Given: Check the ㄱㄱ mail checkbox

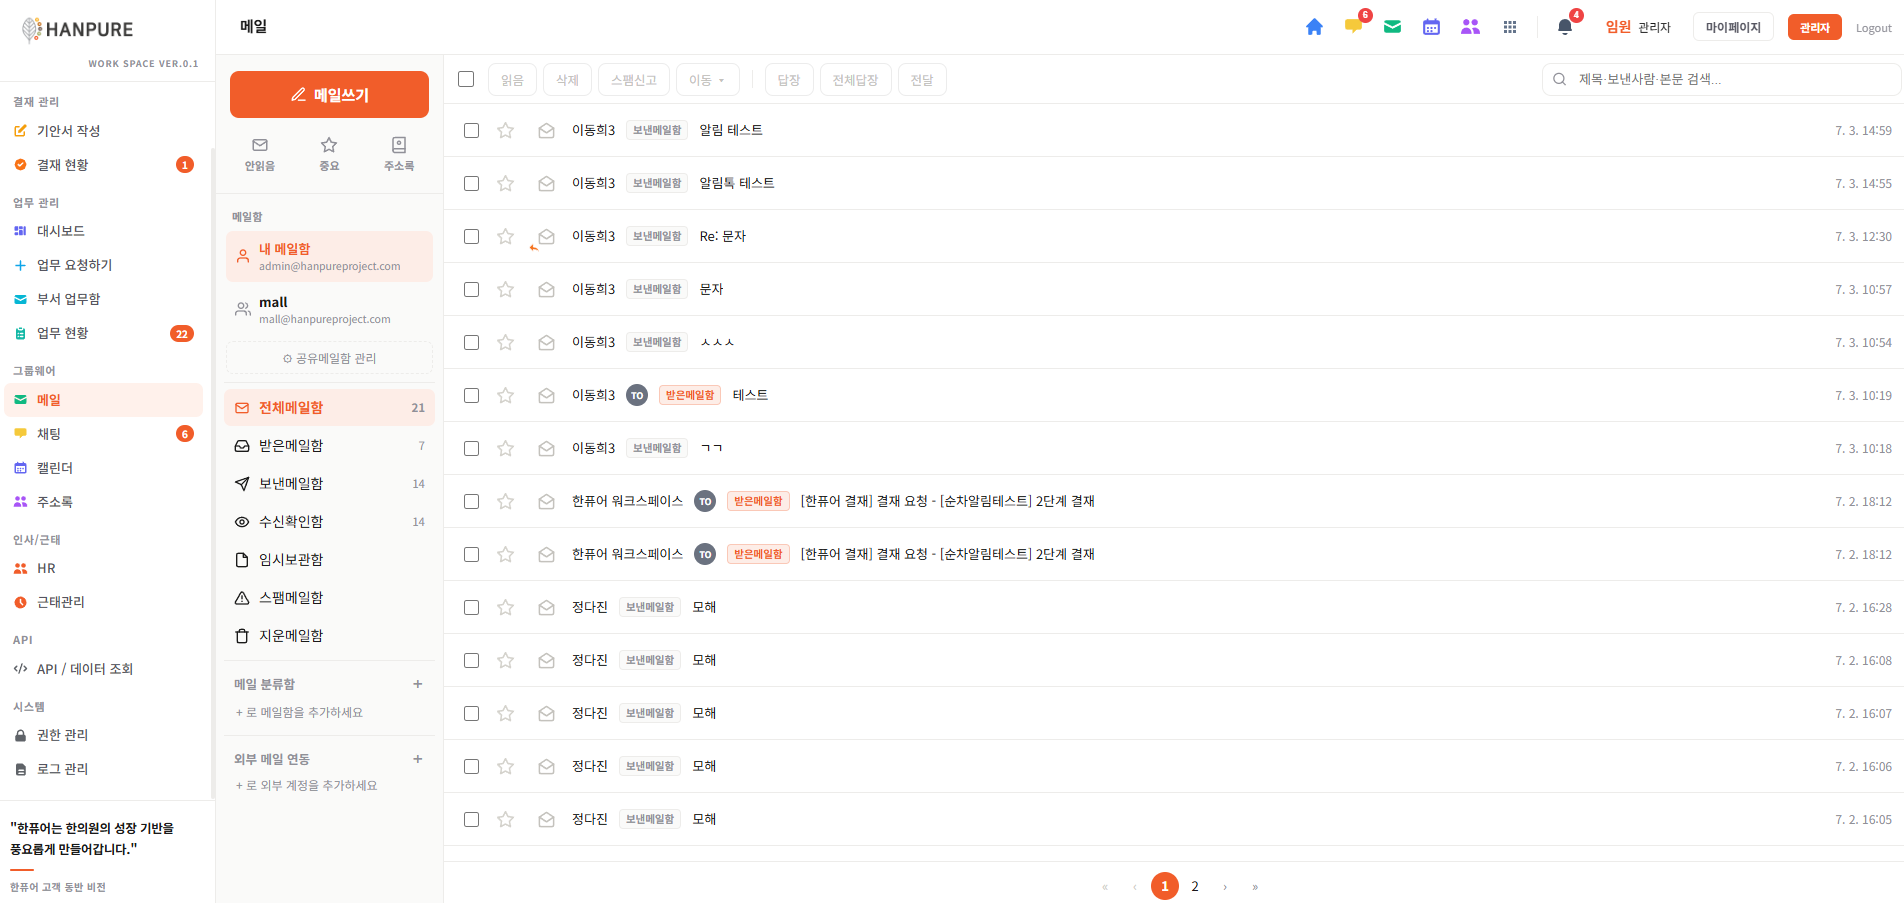Looking at the screenshot, I should (471, 448).
